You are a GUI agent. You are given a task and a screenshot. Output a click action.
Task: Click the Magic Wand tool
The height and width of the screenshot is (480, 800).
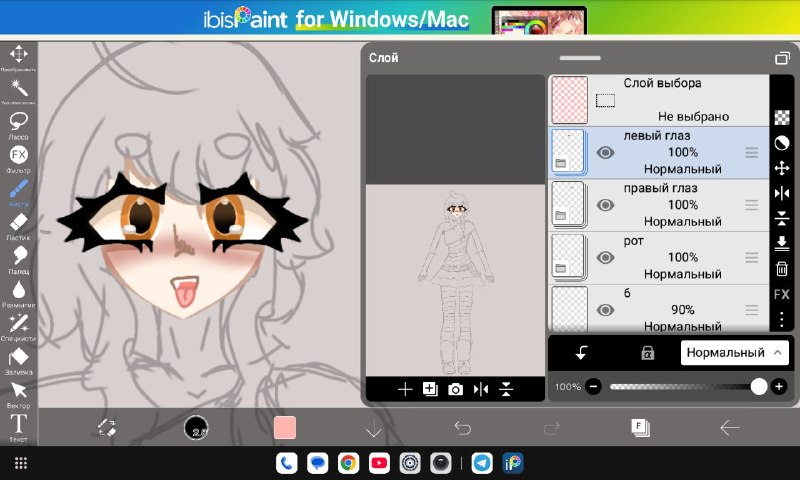point(18,91)
